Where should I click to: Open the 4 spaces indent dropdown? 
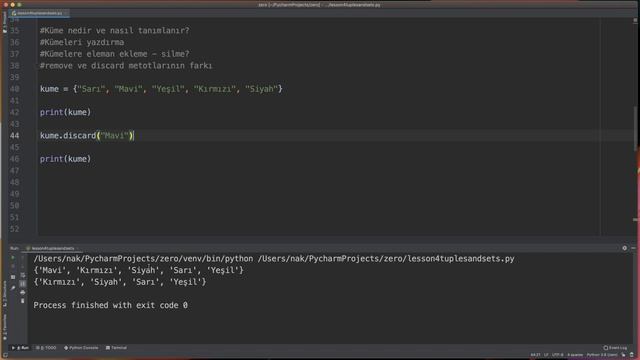[x=575, y=355]
